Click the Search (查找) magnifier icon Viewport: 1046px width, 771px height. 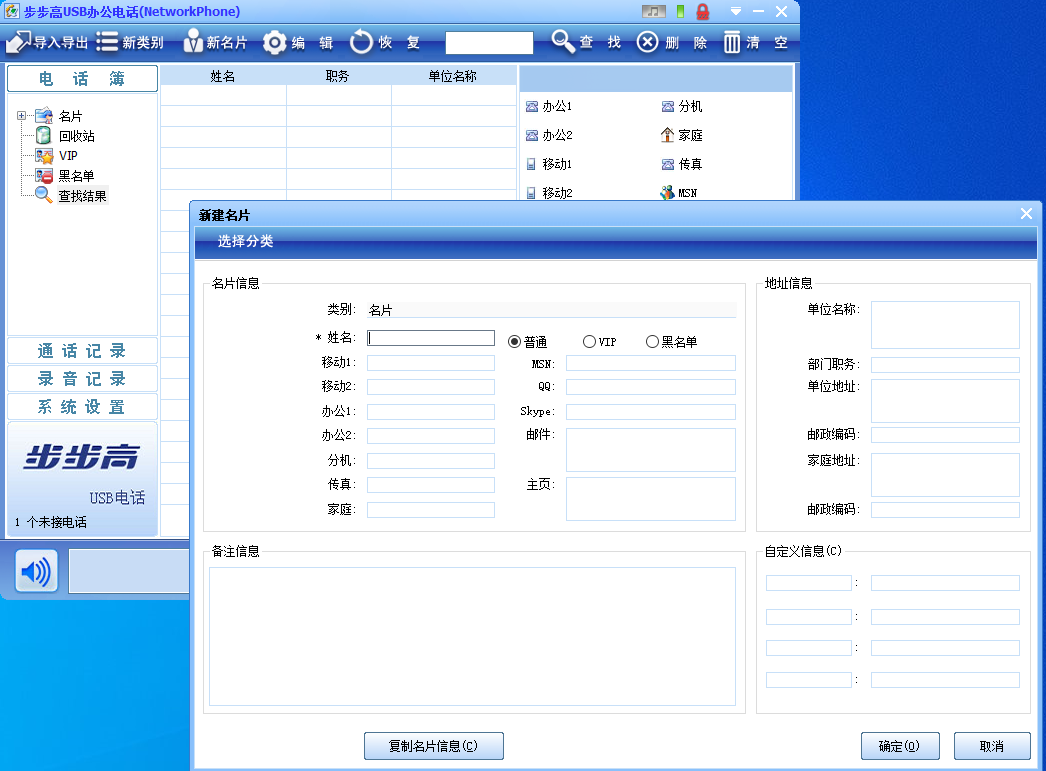pyautogui.click(x=563, y=42)
